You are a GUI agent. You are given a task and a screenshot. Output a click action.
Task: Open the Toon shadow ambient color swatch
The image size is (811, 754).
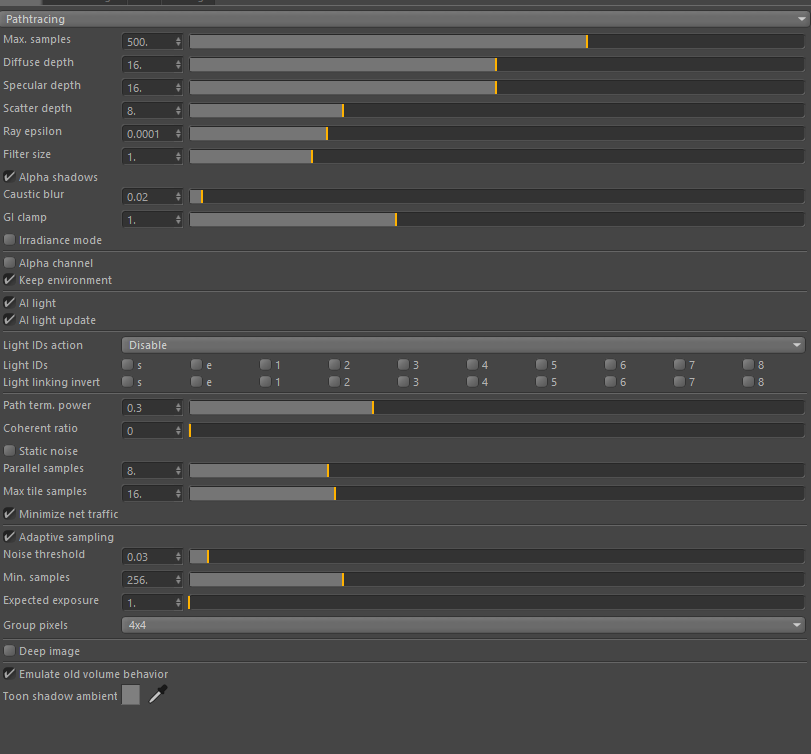[131, 695]
